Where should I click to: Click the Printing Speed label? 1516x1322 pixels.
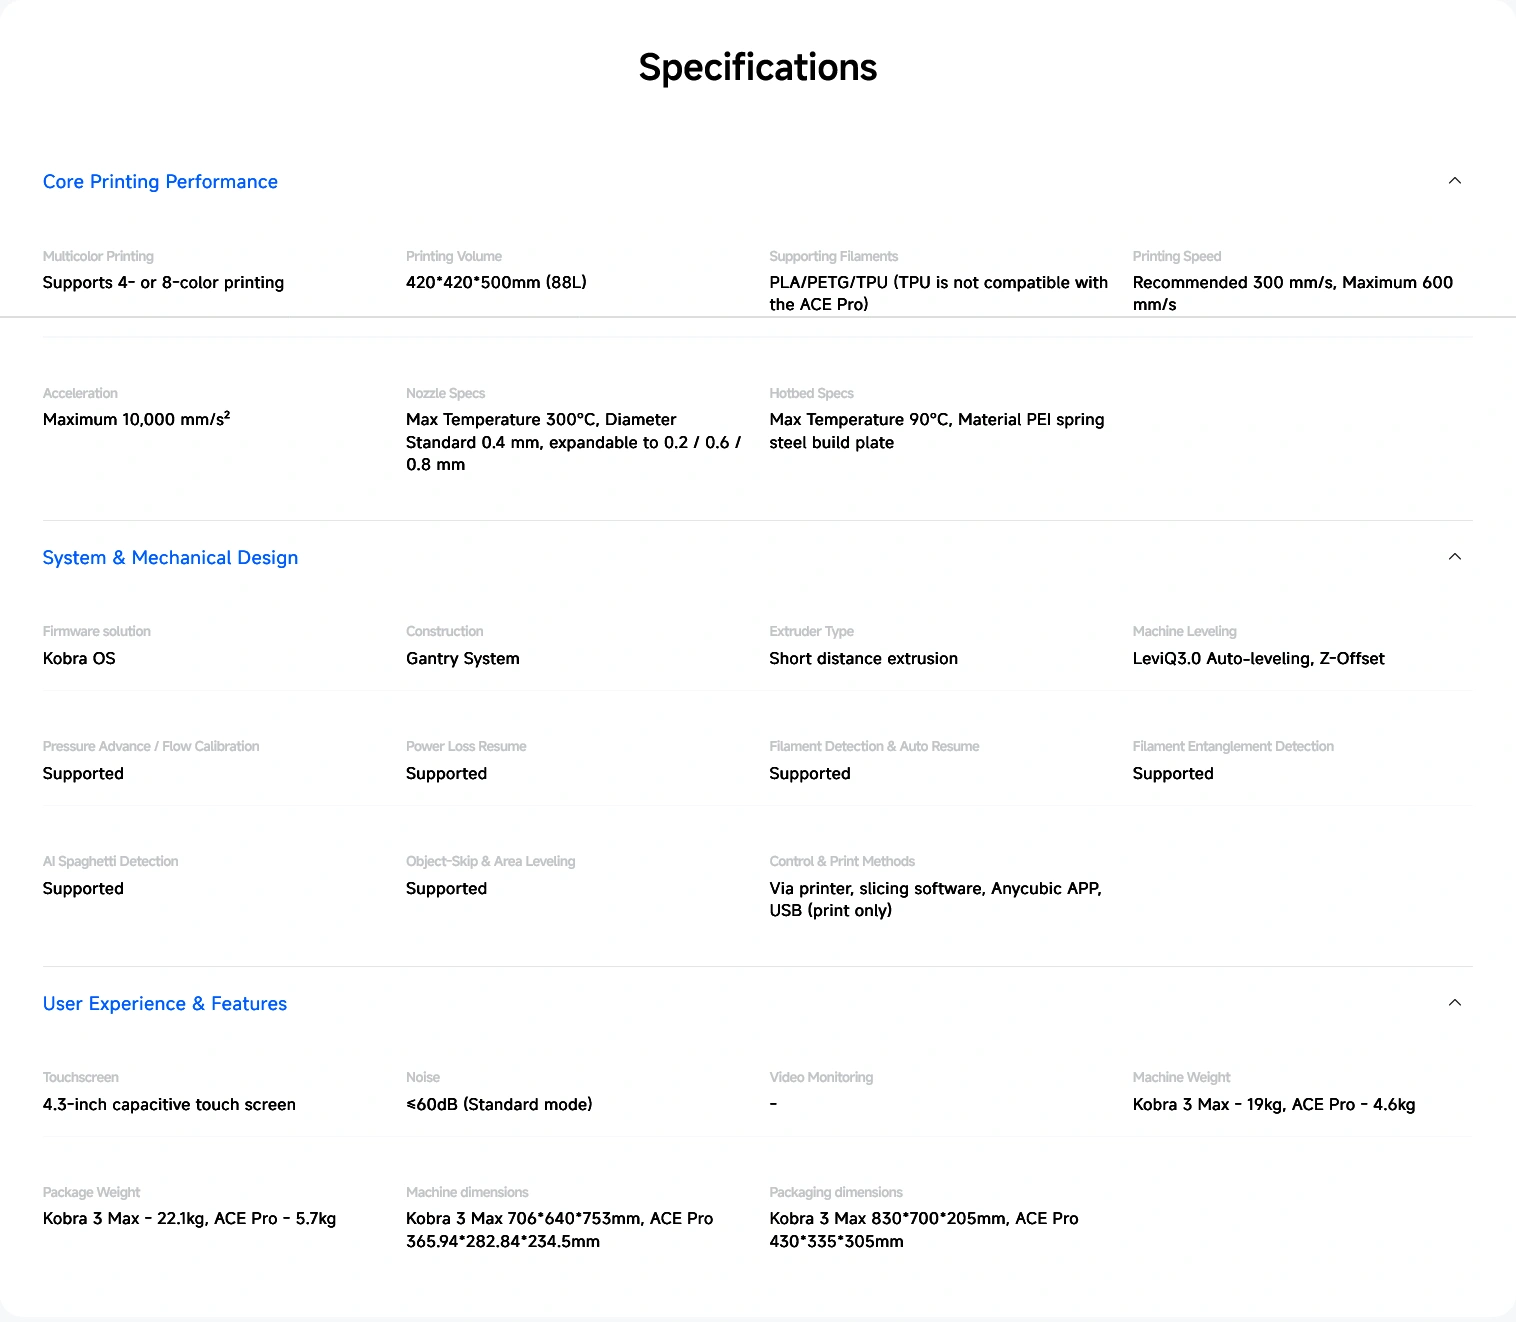[x=1176, y=257]
